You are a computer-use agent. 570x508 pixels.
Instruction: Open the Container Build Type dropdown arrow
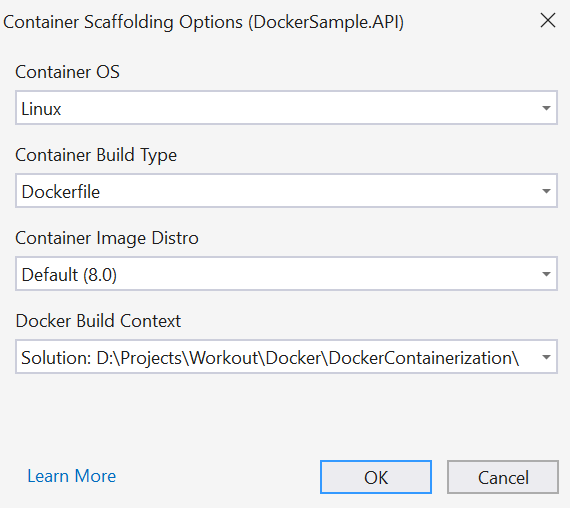pyautogui.click(x=546, y=191)
